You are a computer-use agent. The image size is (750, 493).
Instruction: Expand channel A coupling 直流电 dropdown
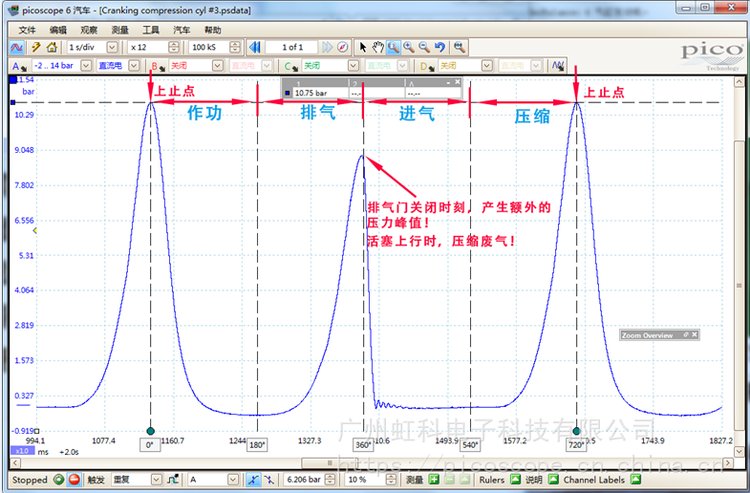(136, 65)
